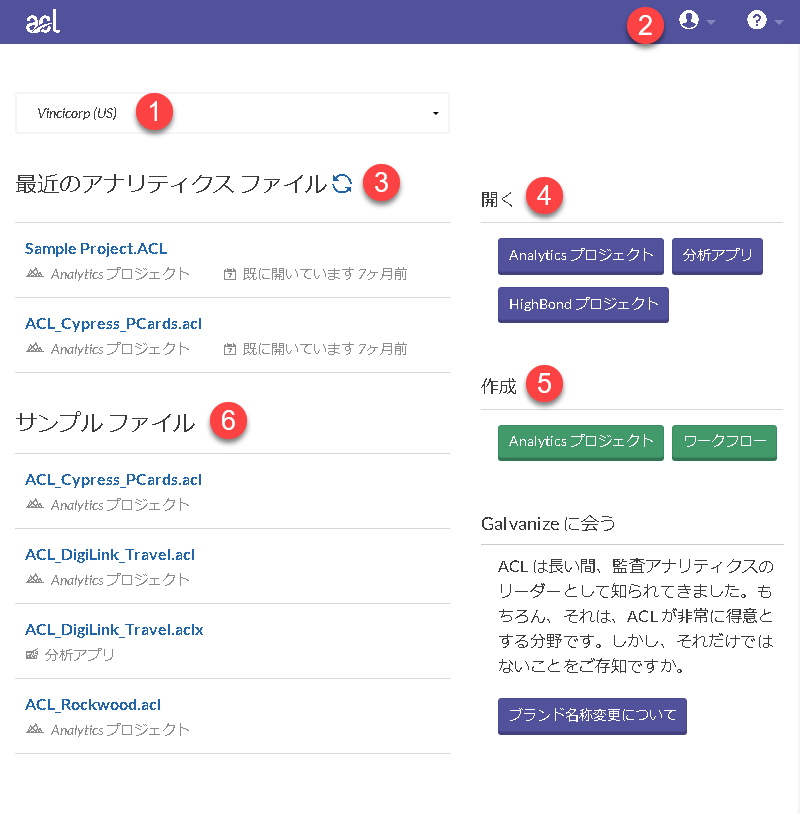Click the ブランド名称変更について button
Image resolution: width=800 pixels, height=814 pixels.
coord(592,715)
